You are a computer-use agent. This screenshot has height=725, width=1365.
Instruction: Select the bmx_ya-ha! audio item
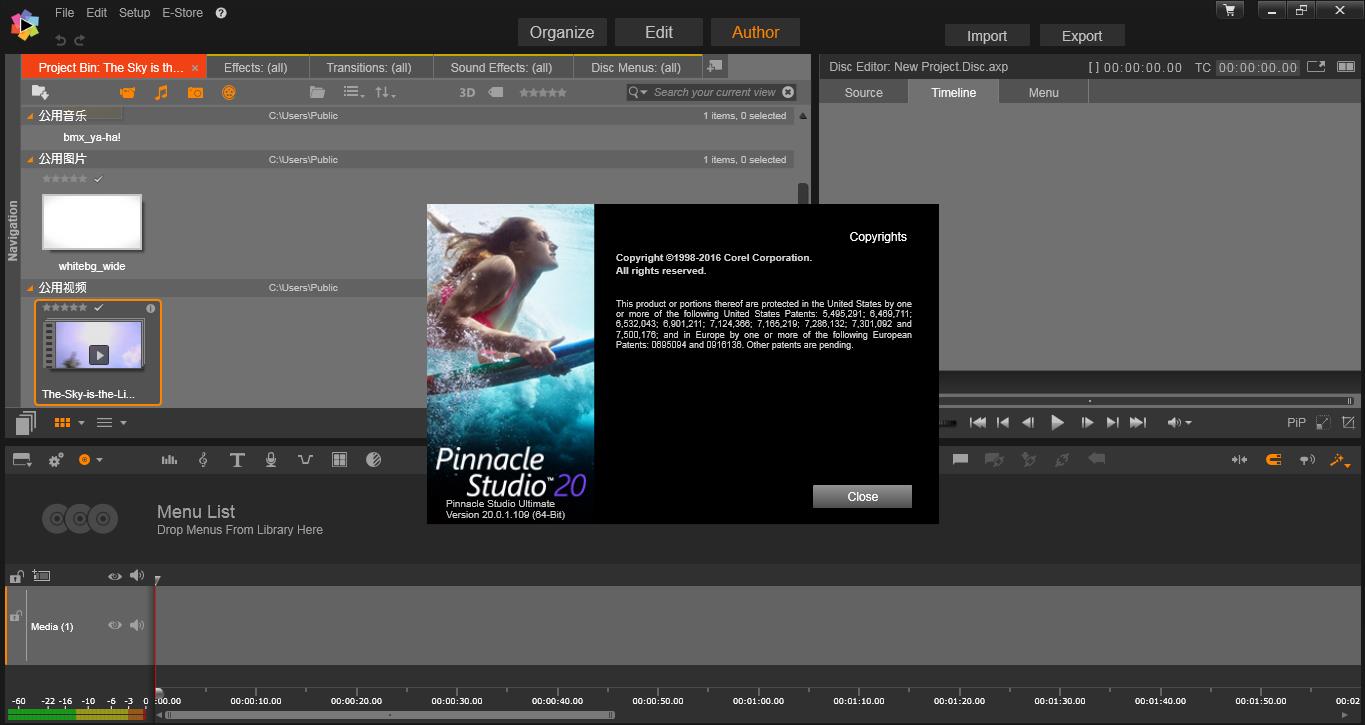pyautogui.click(x=92, y=137)
